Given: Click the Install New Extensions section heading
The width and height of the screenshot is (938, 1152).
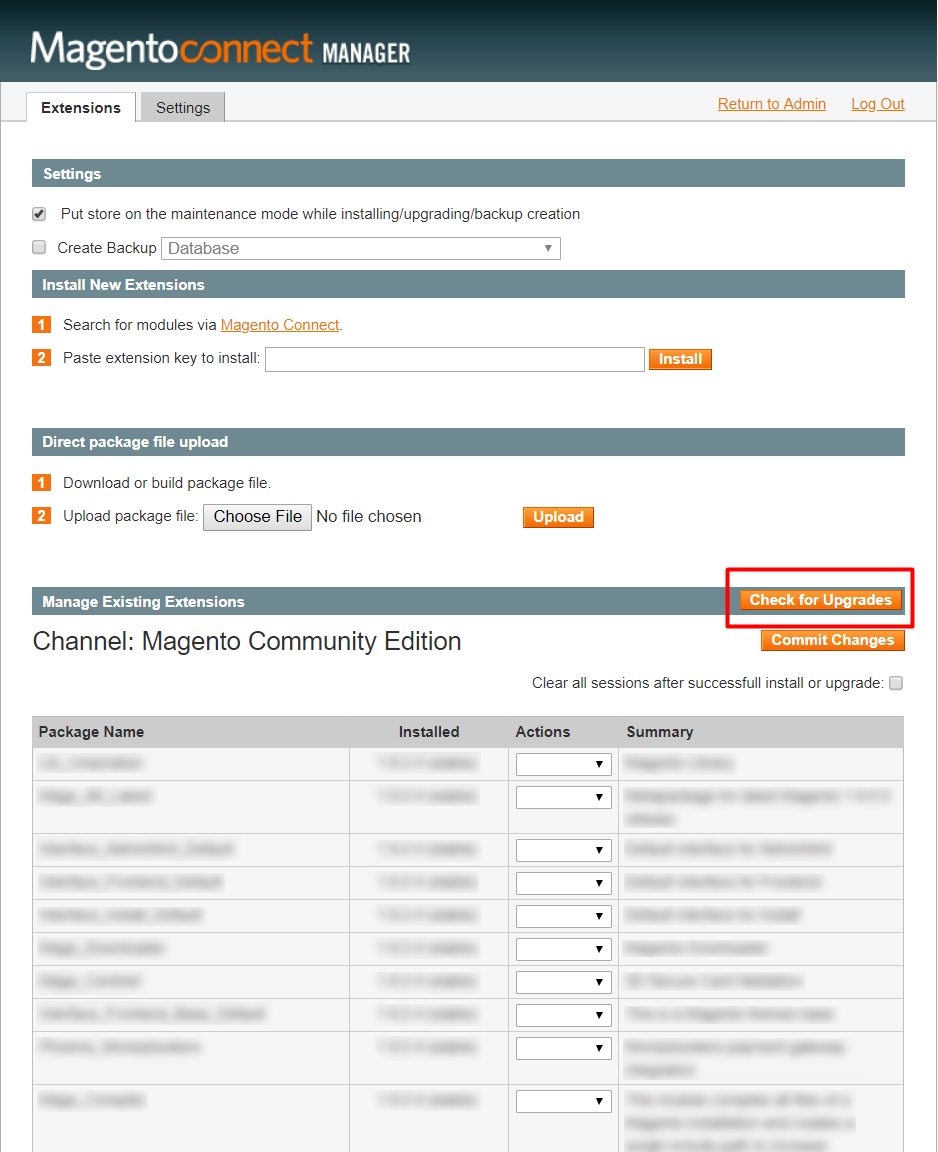Looking at the screenshot, I should coord(123,284).
